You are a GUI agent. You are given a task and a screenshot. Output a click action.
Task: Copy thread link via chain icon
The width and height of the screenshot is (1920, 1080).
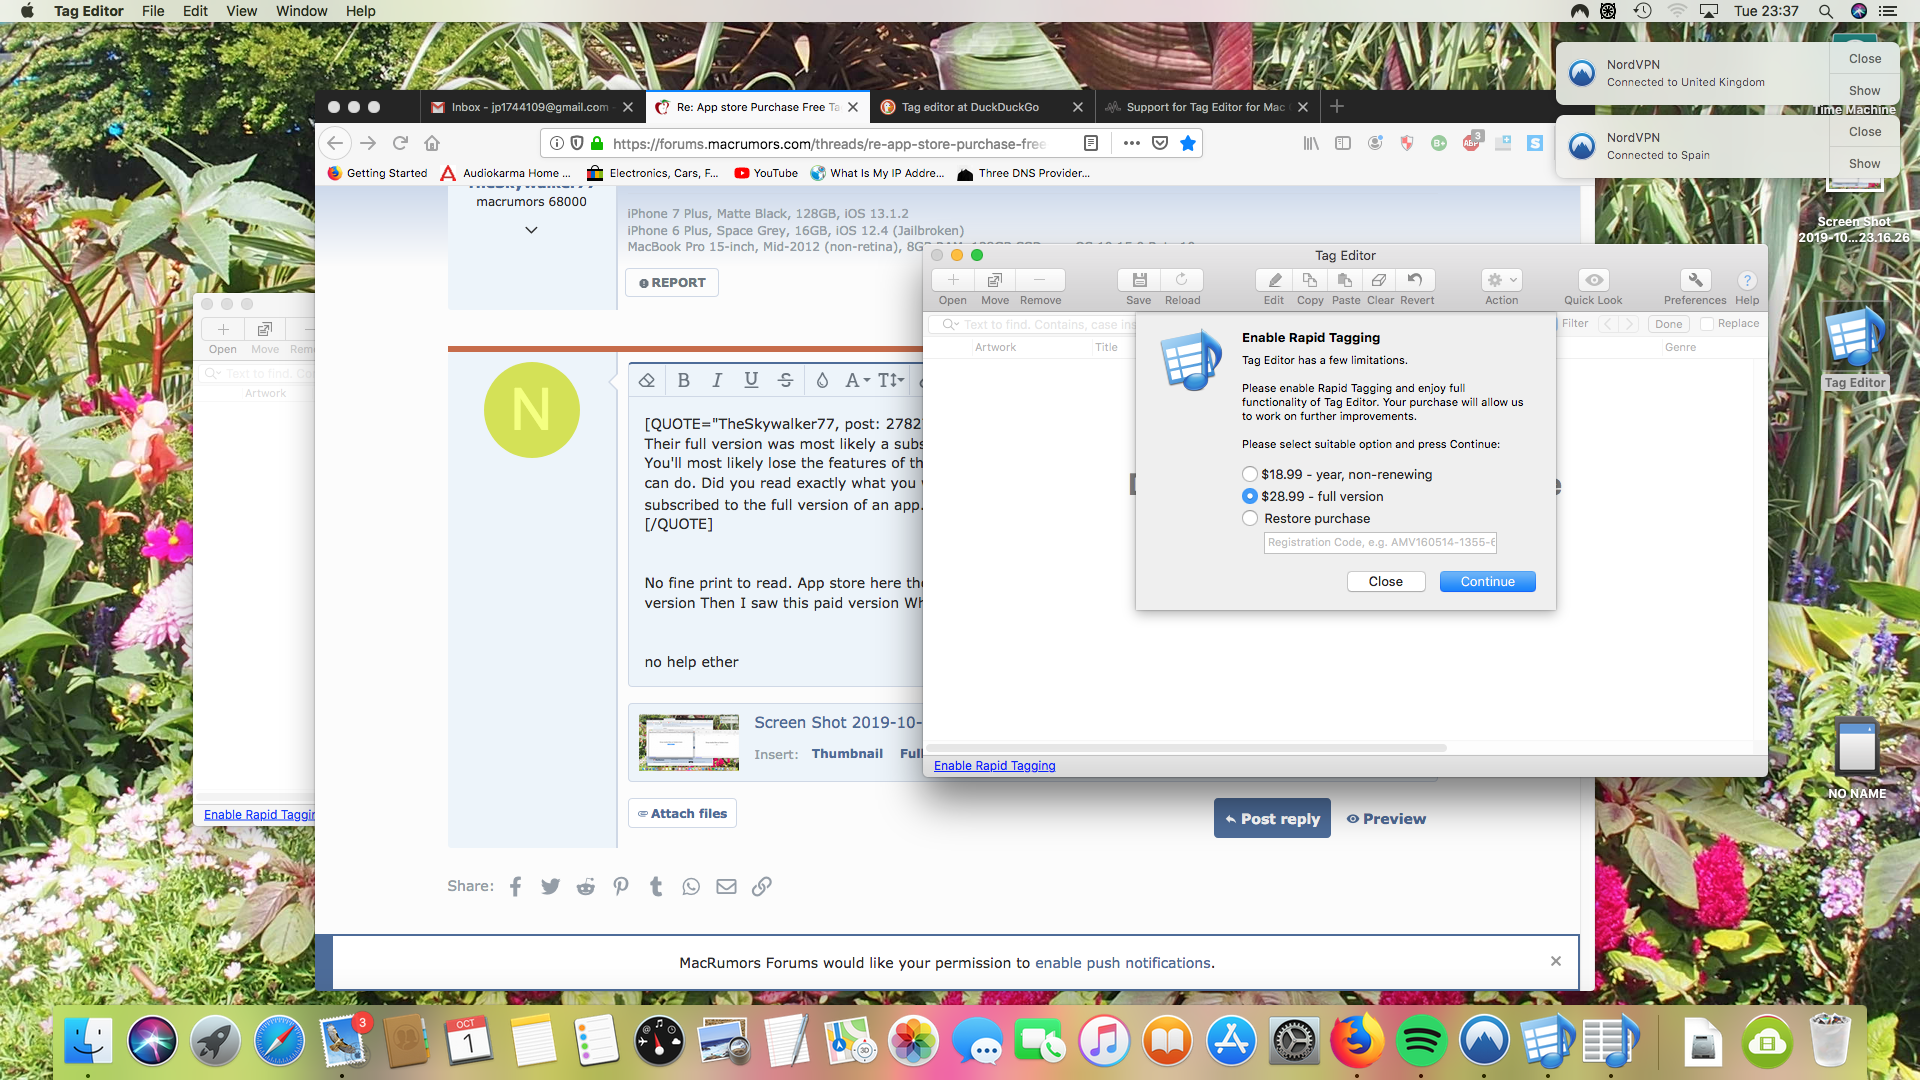(x=761, y=886)
